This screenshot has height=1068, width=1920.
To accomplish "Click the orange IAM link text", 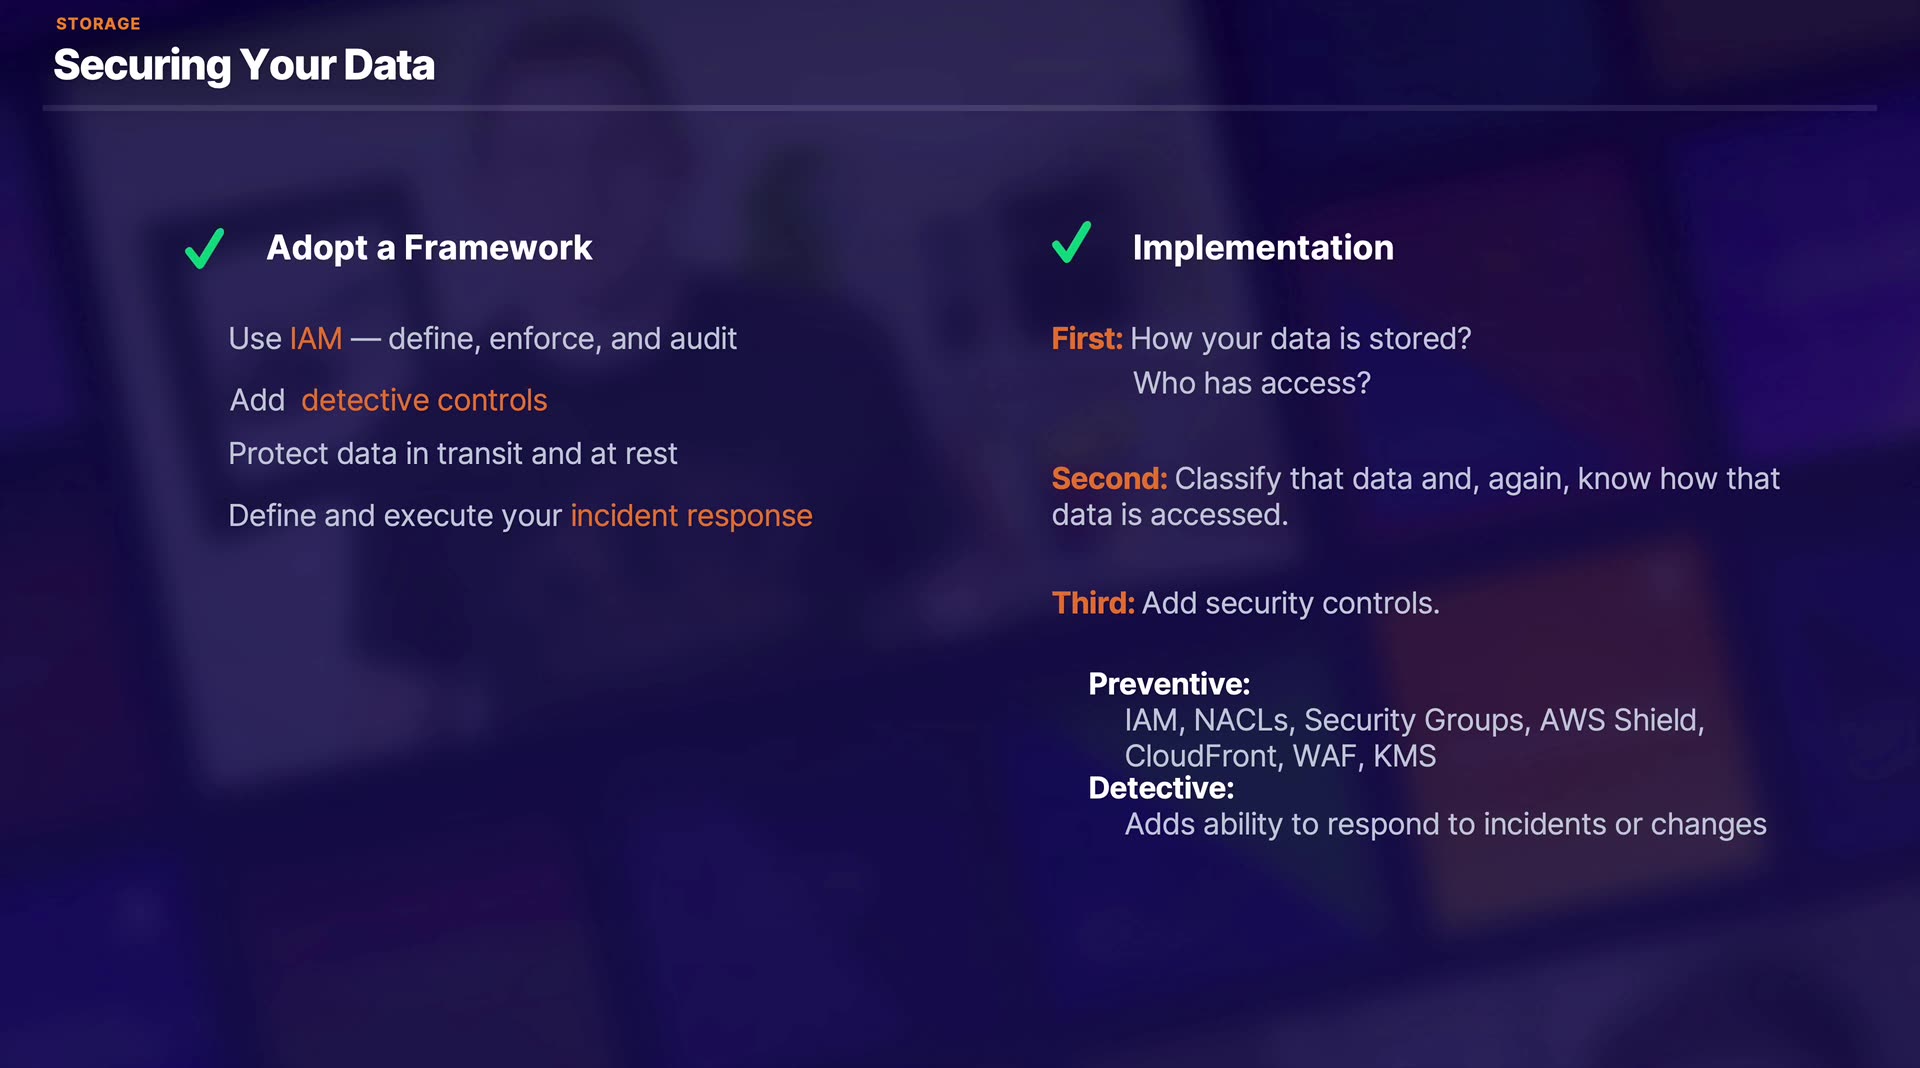I will pyautogui.click(x=315, y=339).
